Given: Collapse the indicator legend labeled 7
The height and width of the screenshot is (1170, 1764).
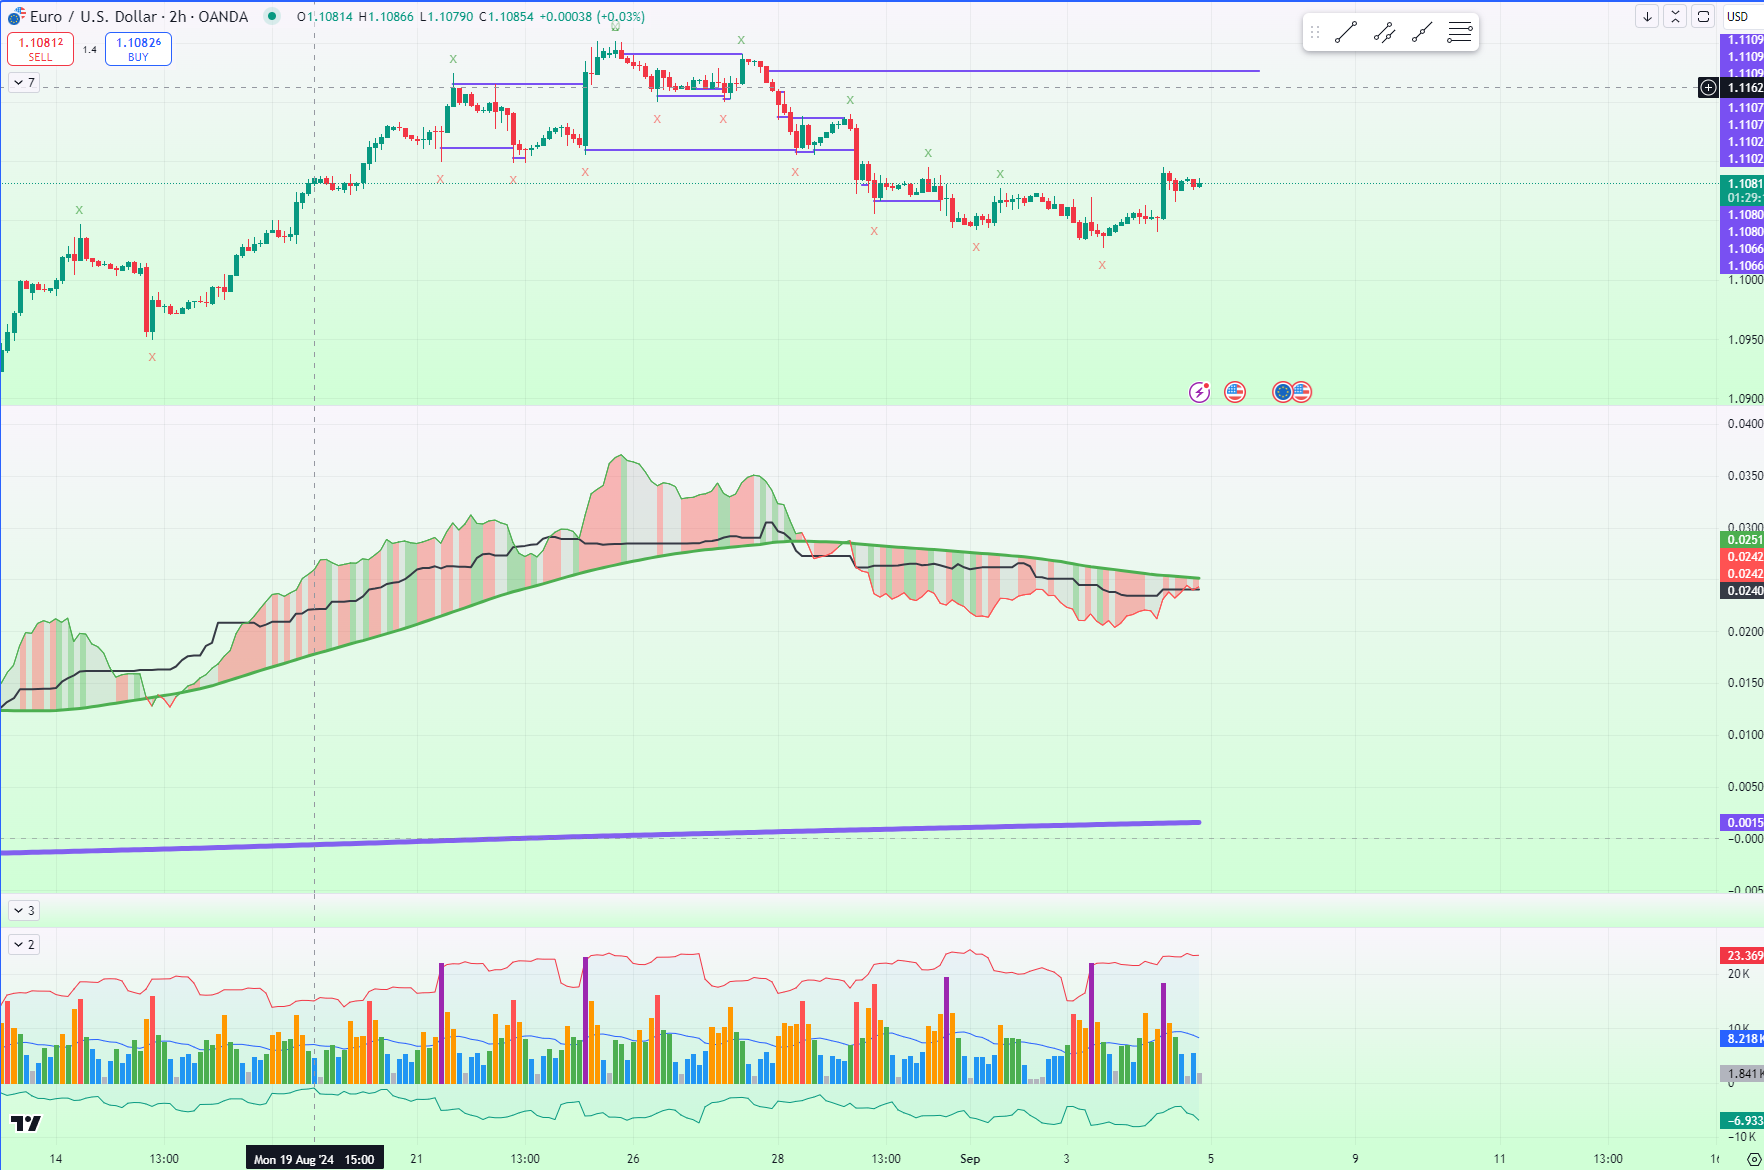Looking at the screenshot, I should pos(22,82).
